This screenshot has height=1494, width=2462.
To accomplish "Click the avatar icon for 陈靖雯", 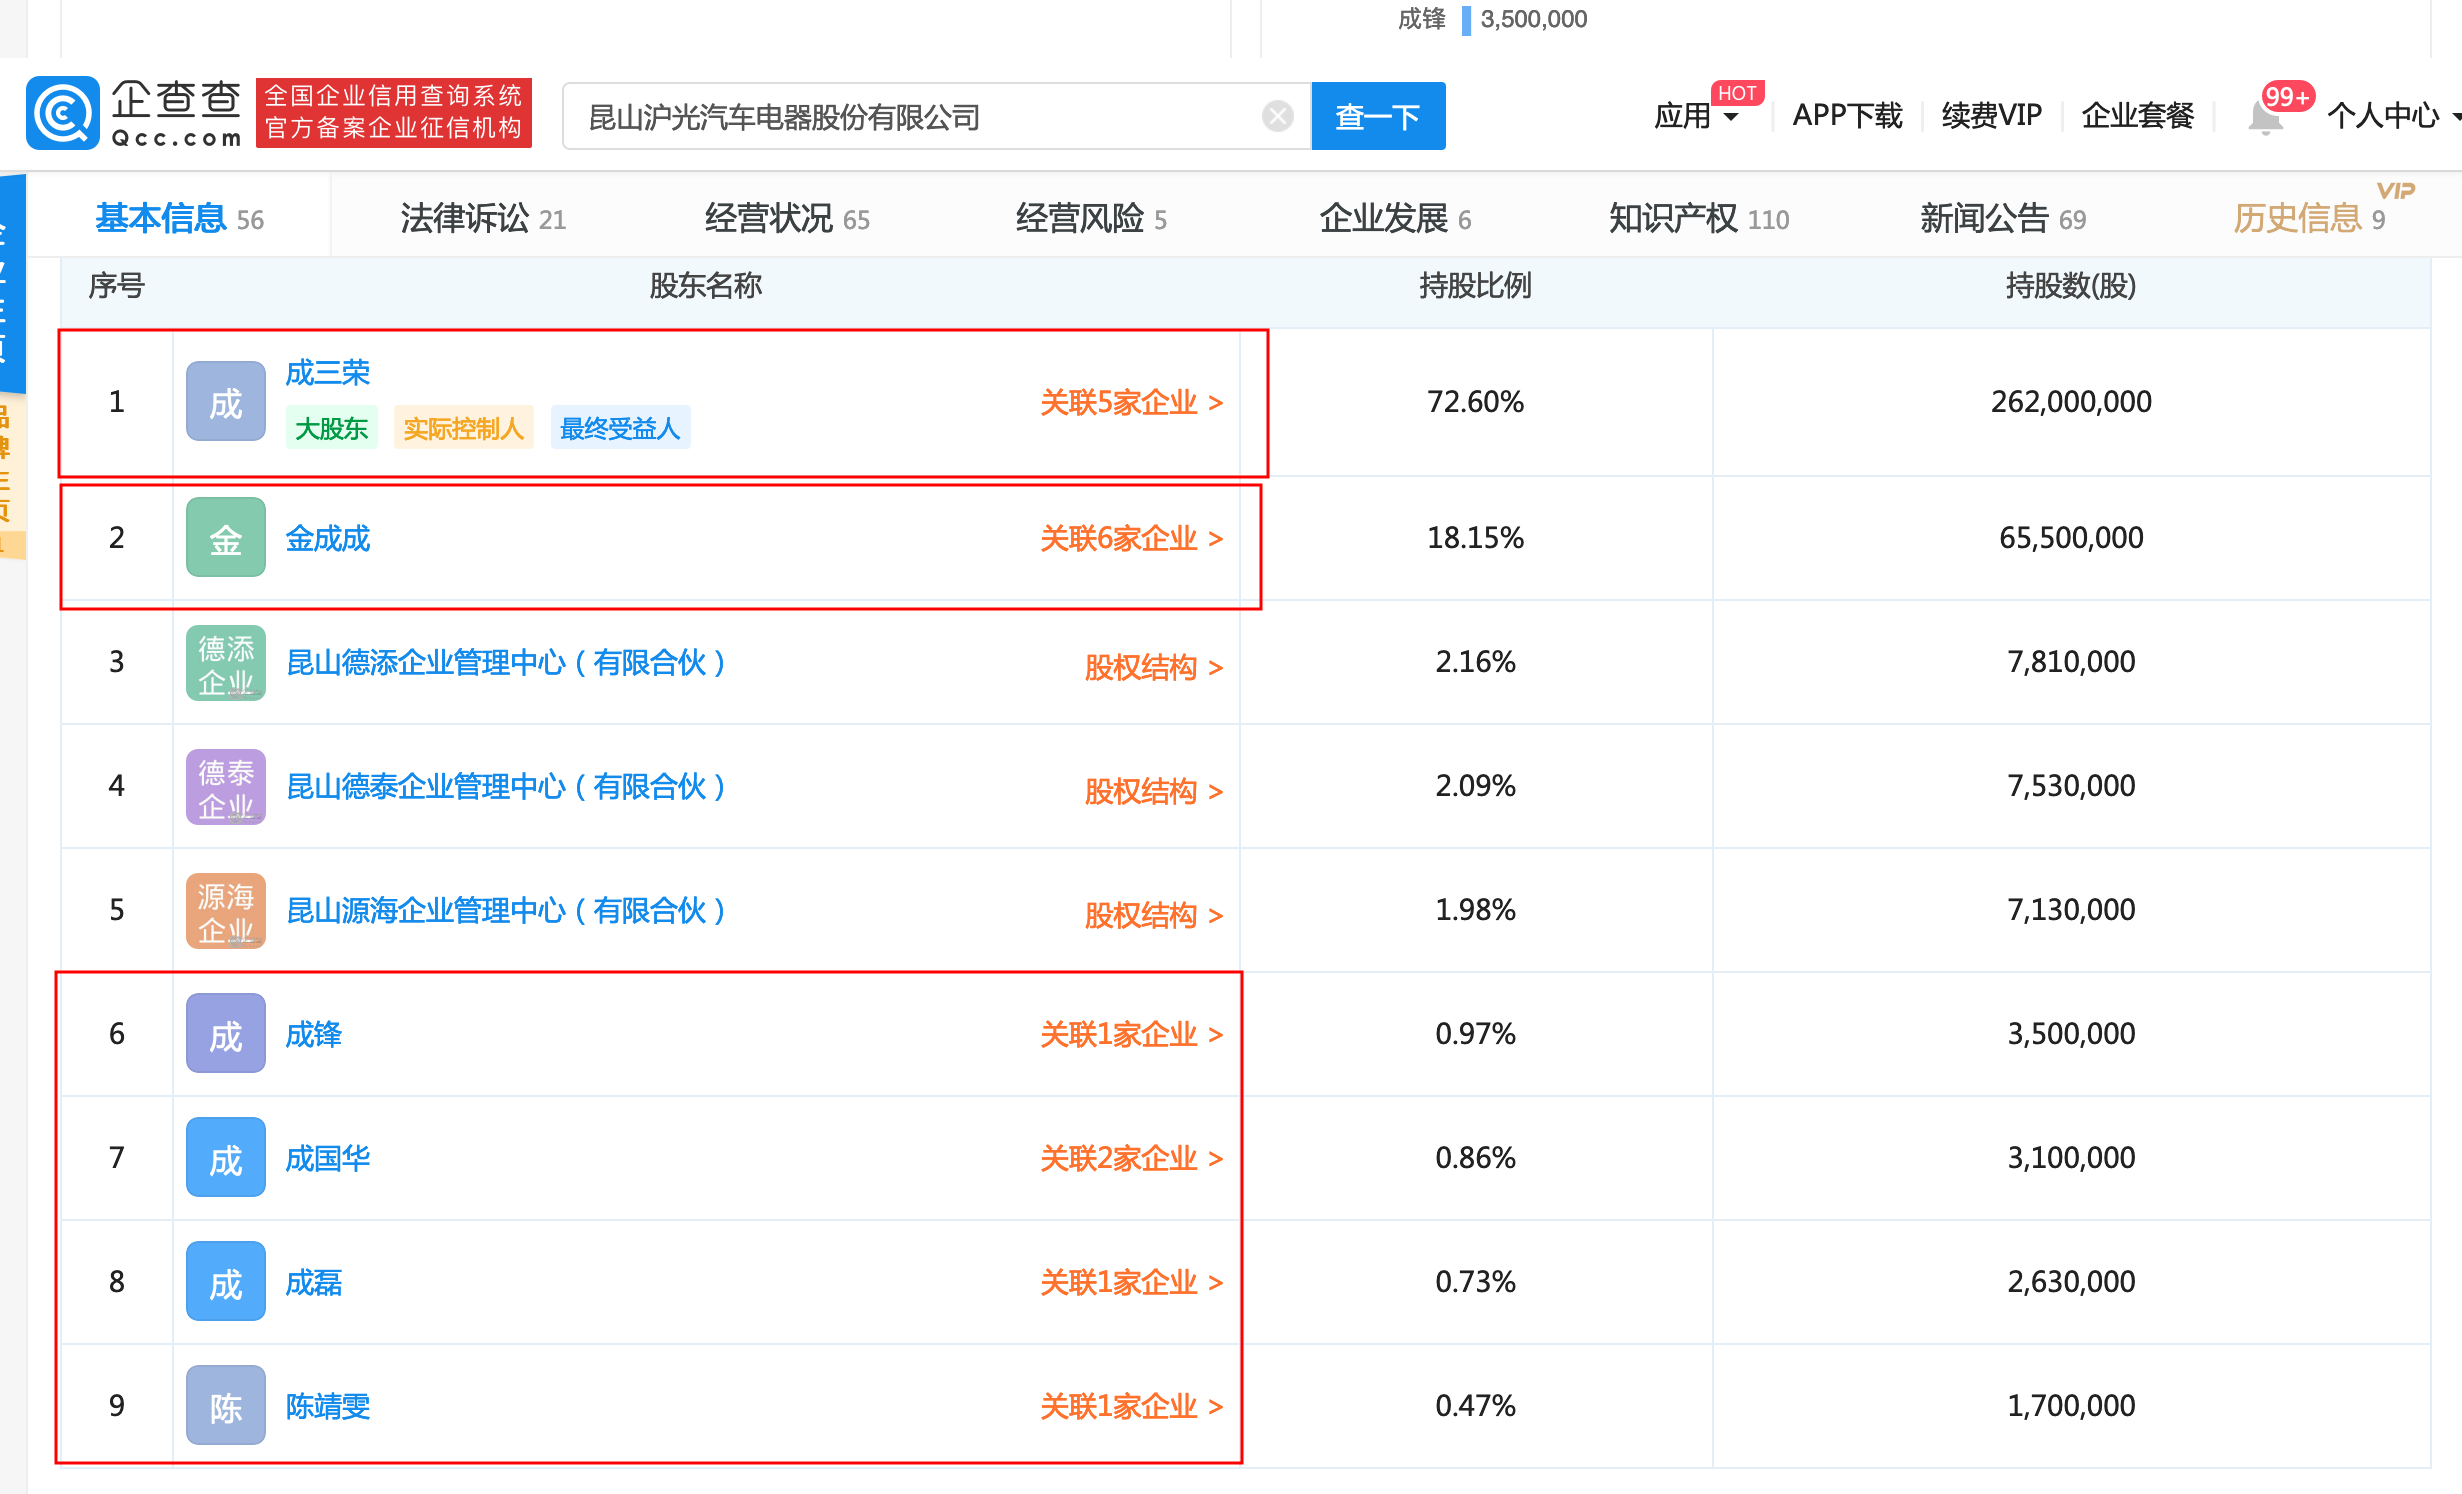I will coord(226,1406).
